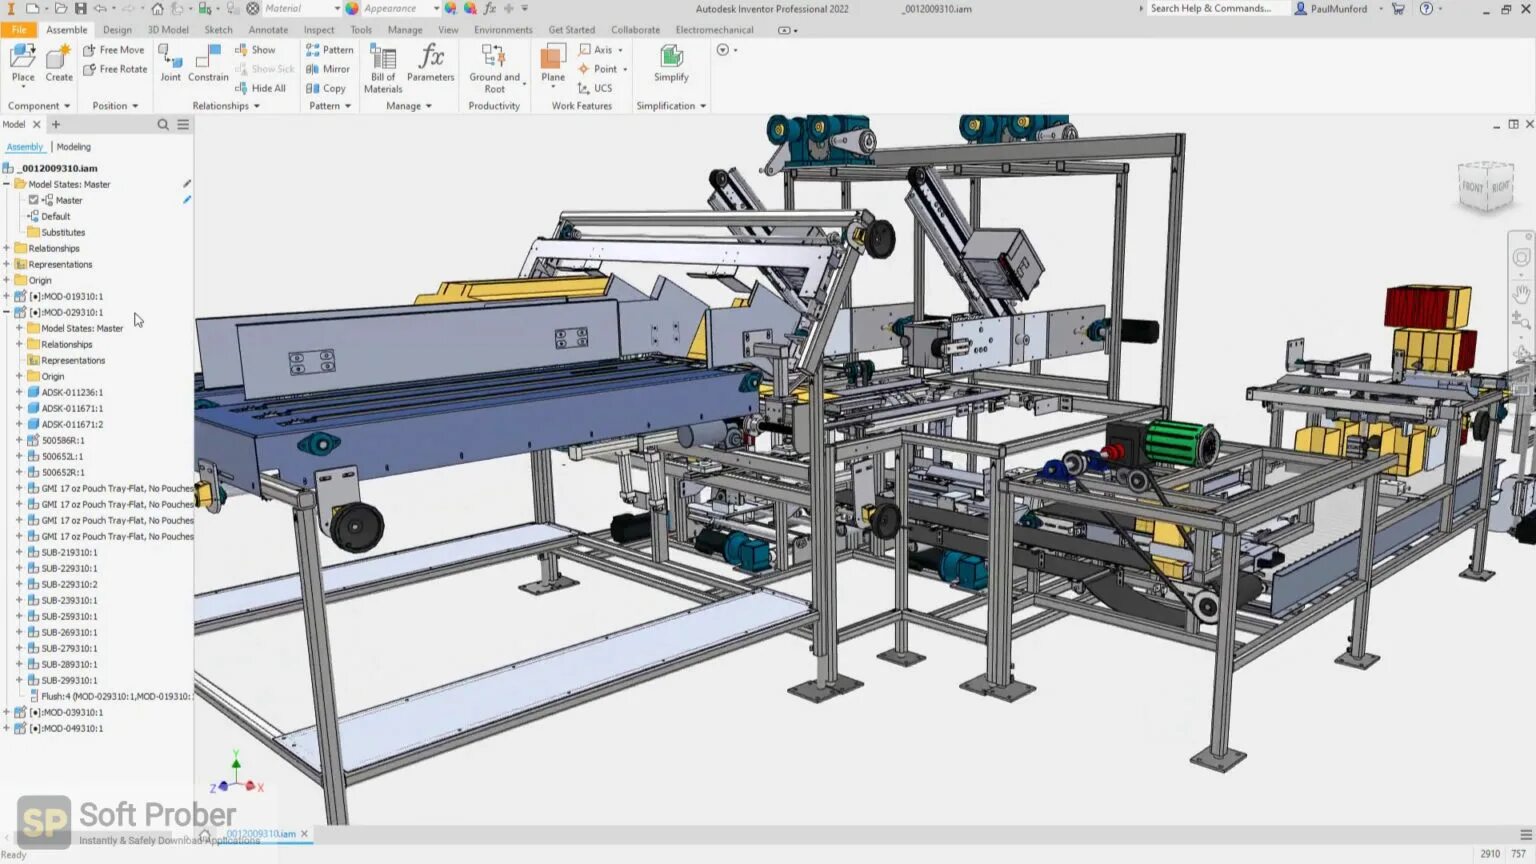Image resolution: width=1536 pixels, height=864 pixels.
Task: Switch to the Annotate ribbon tab
Action: pos(267,30)
